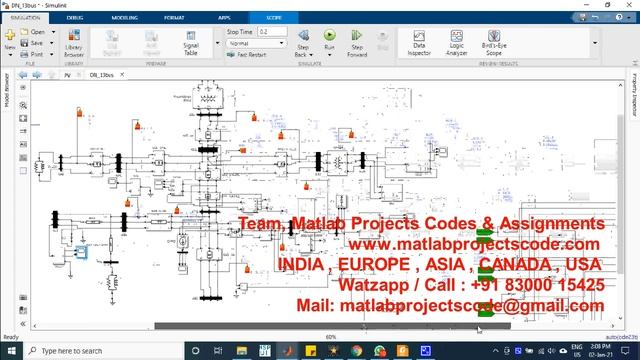Click the quick access save icon near the Undo arrow
The height and width of the screenshot is (360, 640).
click(582, 17)
